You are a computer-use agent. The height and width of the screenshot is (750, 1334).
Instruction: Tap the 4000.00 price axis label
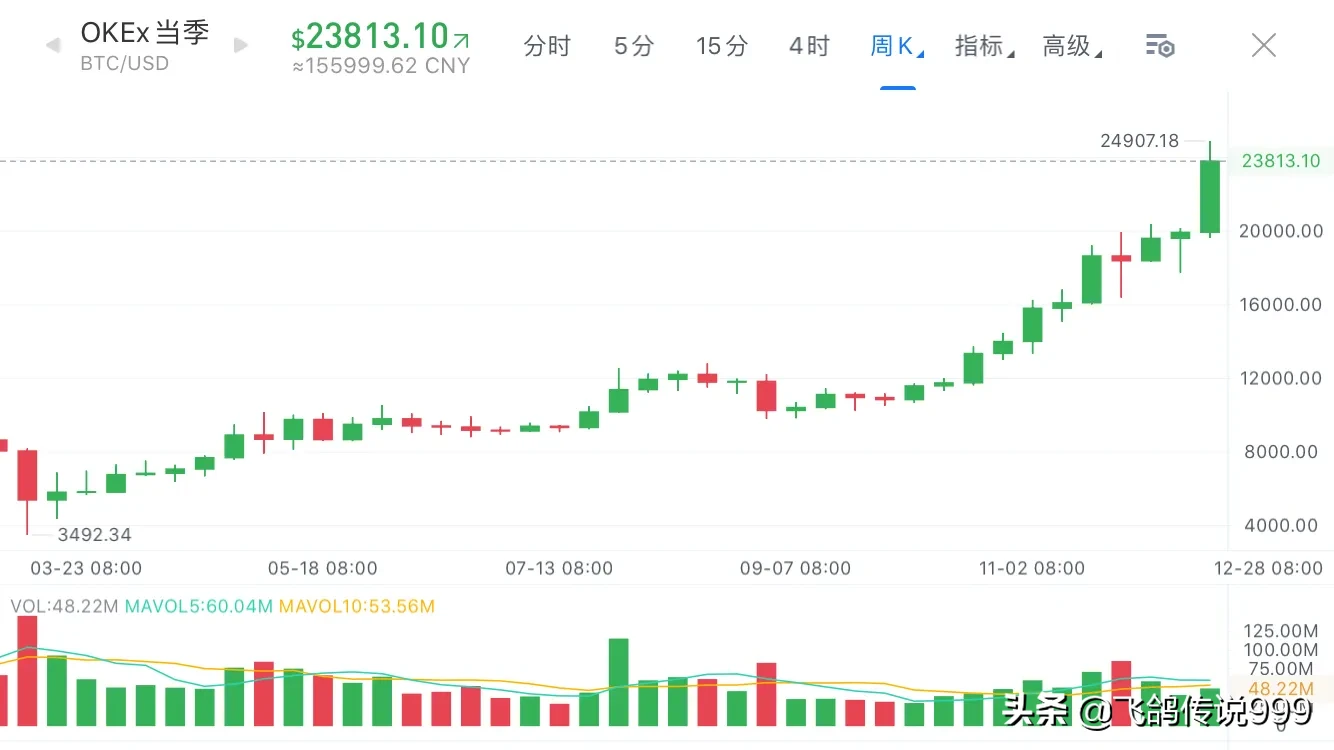(1281, 525)
